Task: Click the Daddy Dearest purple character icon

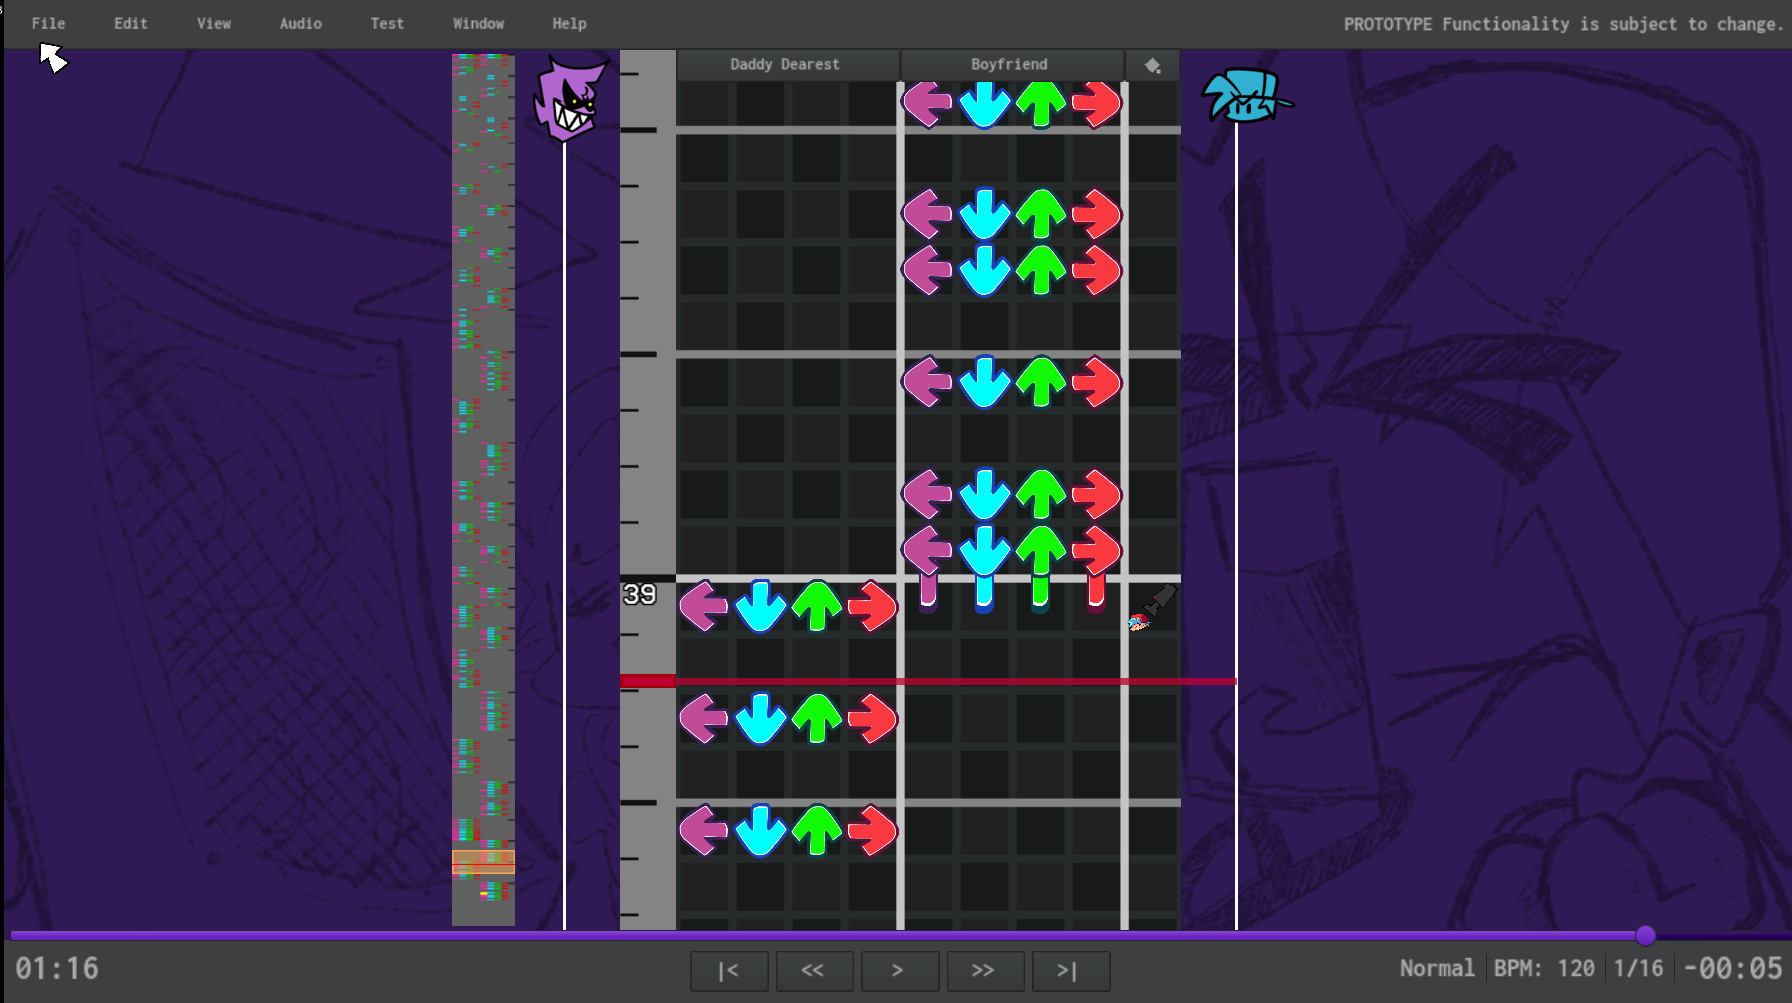Action: pos(569,100)
